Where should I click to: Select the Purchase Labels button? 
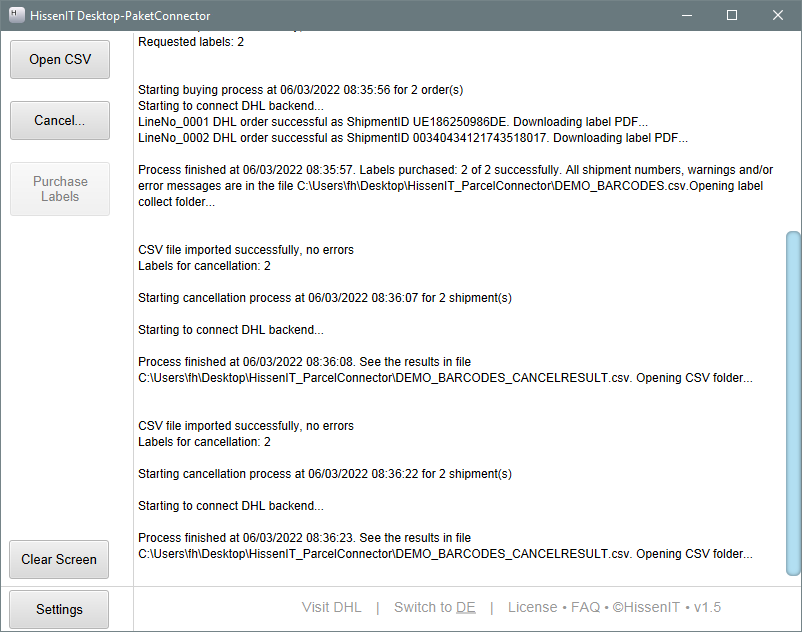tap(60, 189)
